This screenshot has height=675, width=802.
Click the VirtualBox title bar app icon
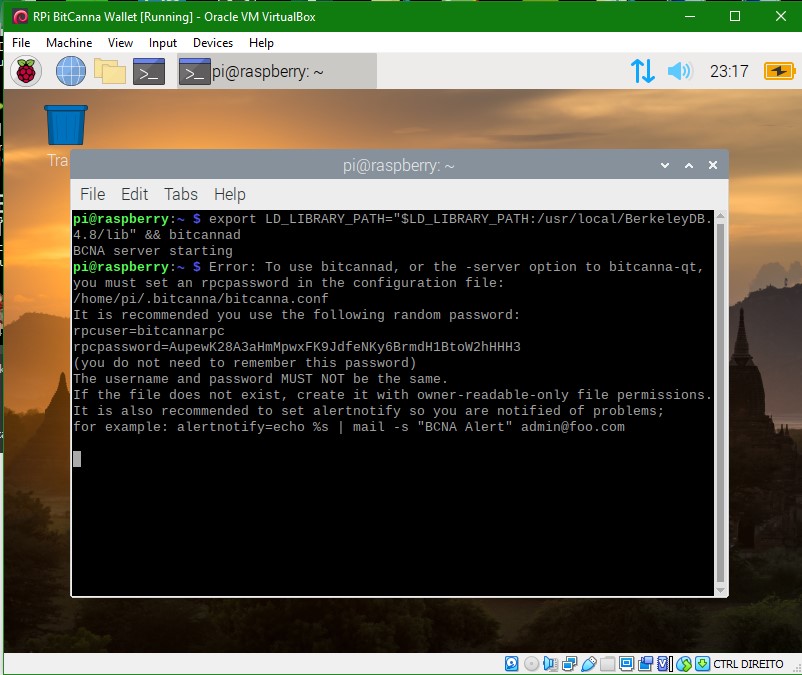pos(20,16)
